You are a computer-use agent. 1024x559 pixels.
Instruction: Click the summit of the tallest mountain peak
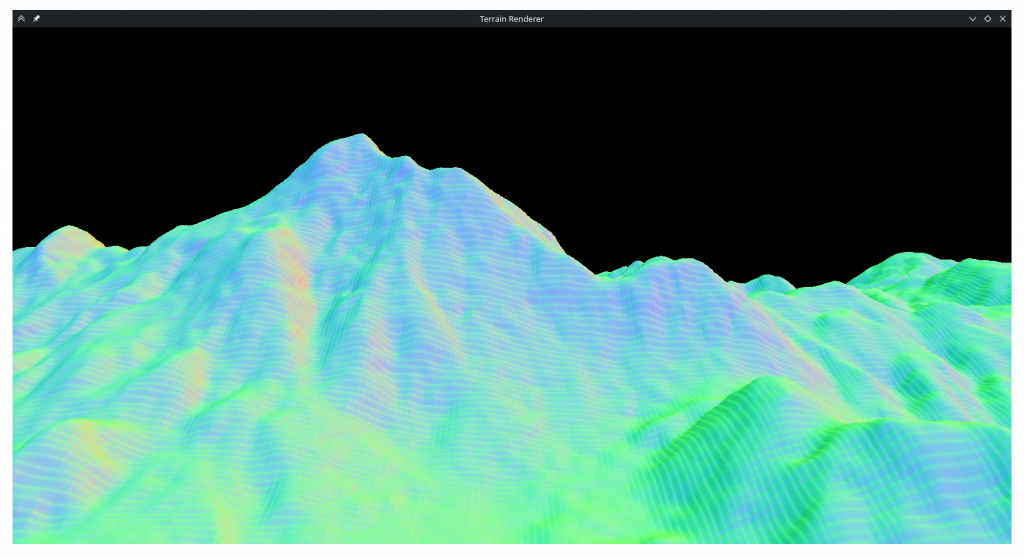coord(358,137)
